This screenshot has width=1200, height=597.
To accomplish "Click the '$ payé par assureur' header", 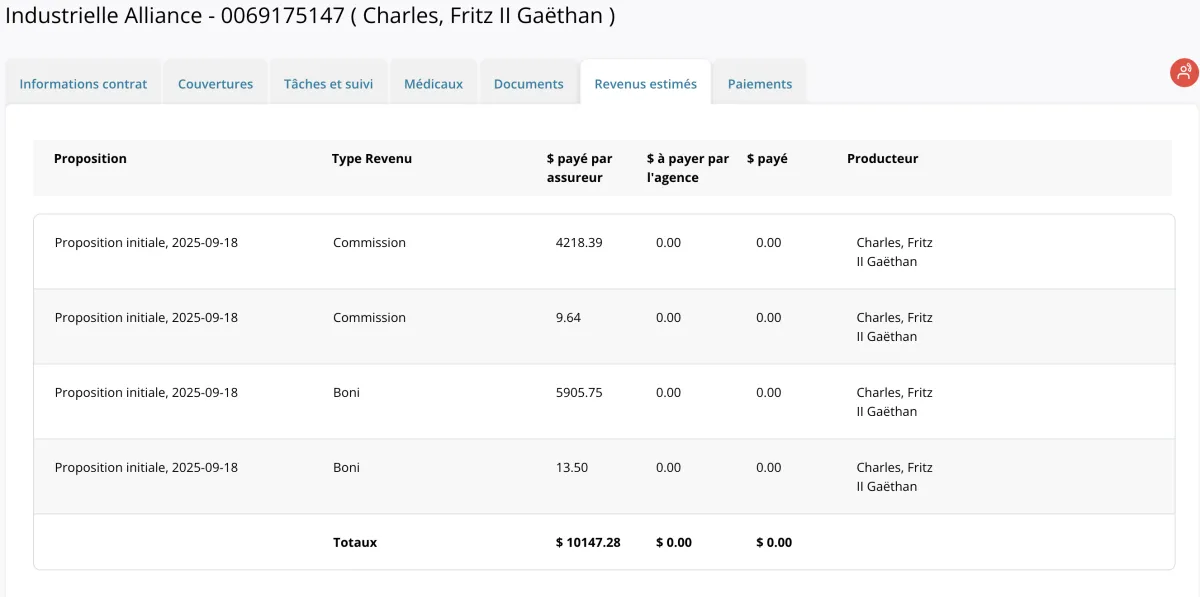I will (x=580, y=168).
